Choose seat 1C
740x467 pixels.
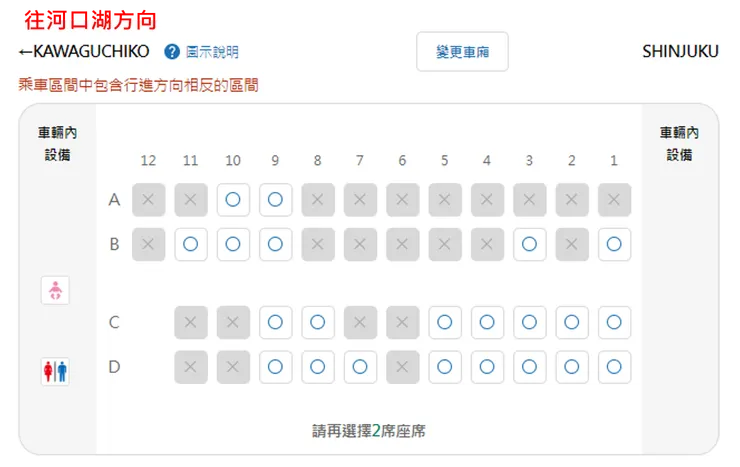(x=614, y=322)
